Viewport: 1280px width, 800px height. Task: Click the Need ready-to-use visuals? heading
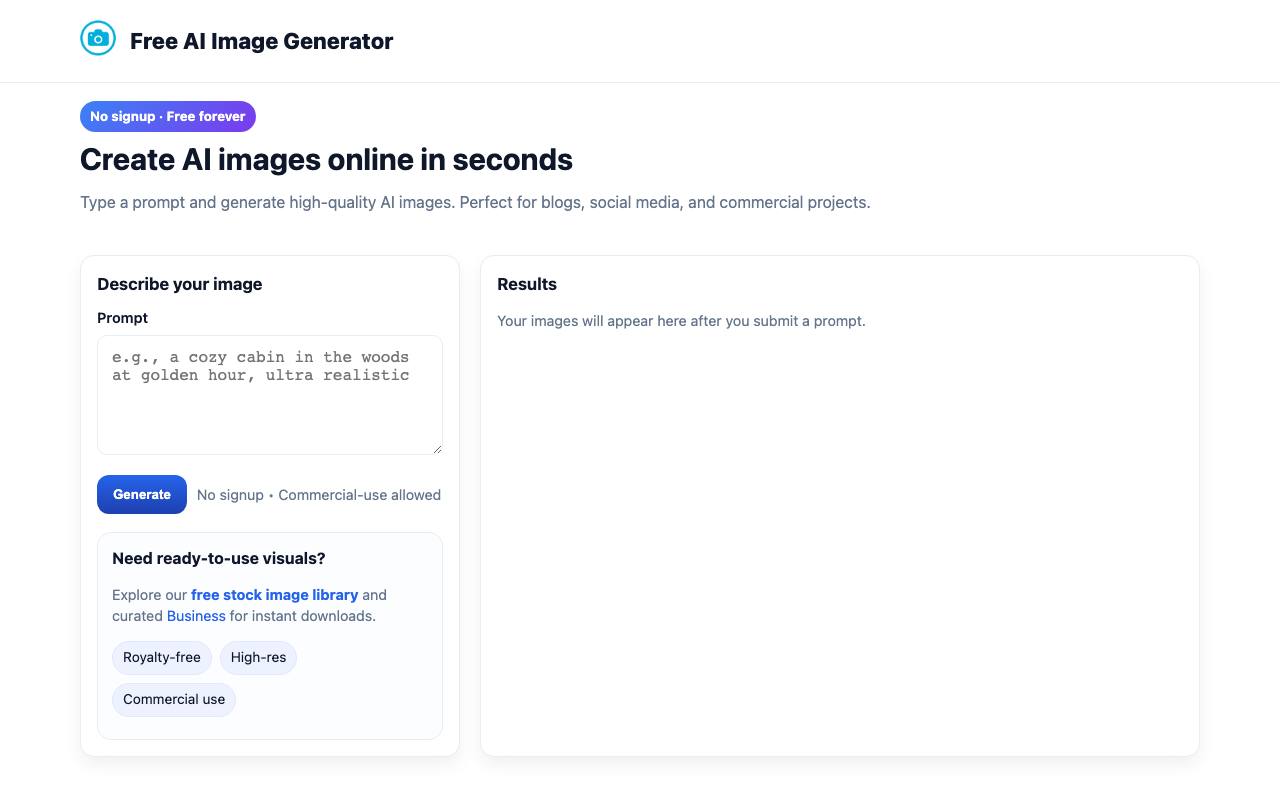tap(219, 558)
